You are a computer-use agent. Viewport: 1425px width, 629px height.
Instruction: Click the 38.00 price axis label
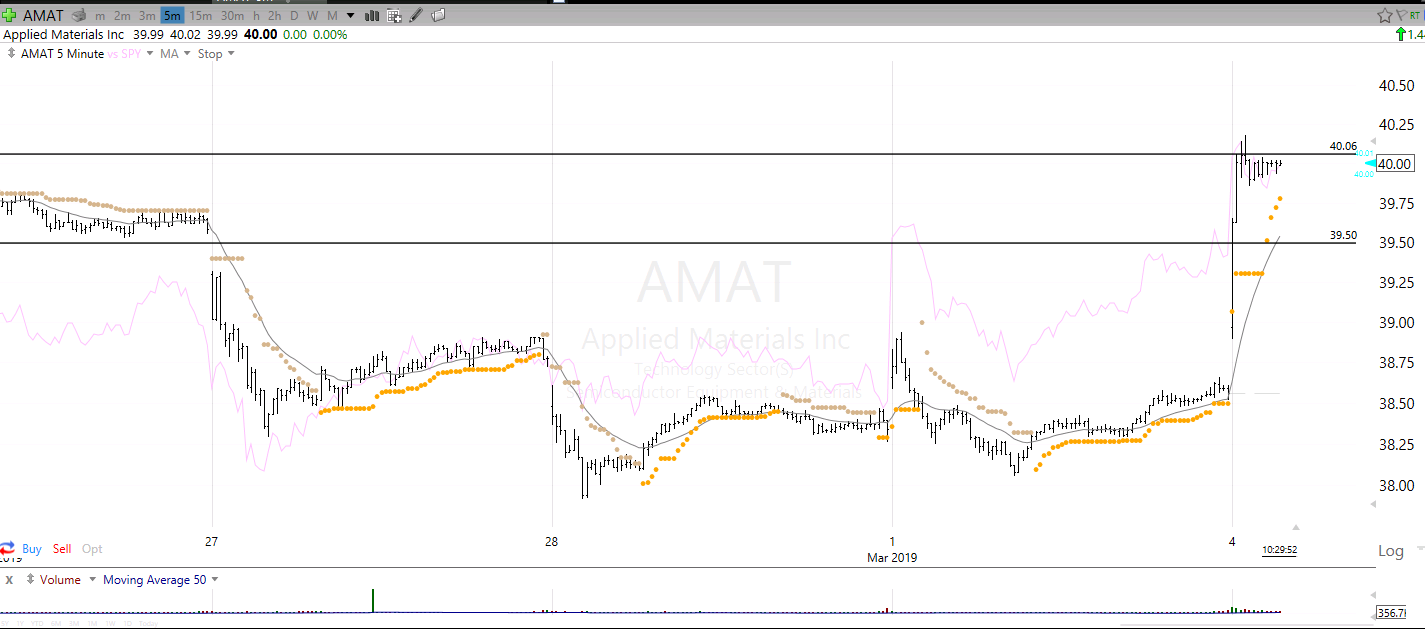point(1396,485)
